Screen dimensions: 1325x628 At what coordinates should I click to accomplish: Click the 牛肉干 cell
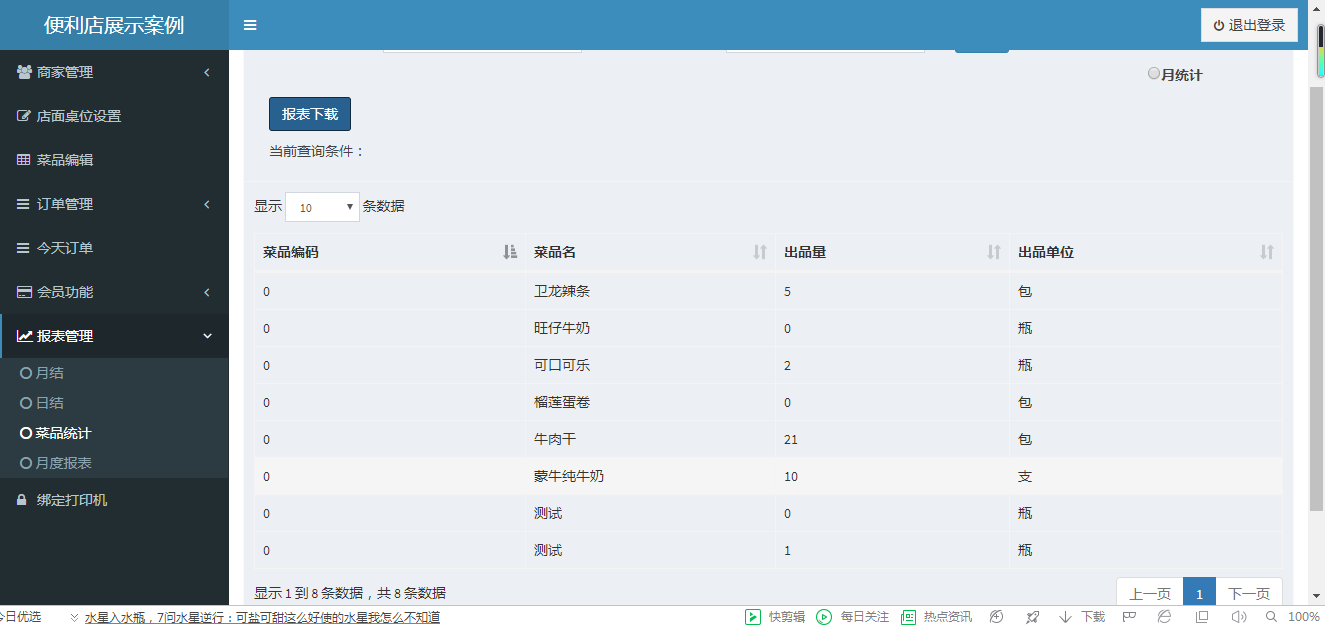click(x=650, y=439)
